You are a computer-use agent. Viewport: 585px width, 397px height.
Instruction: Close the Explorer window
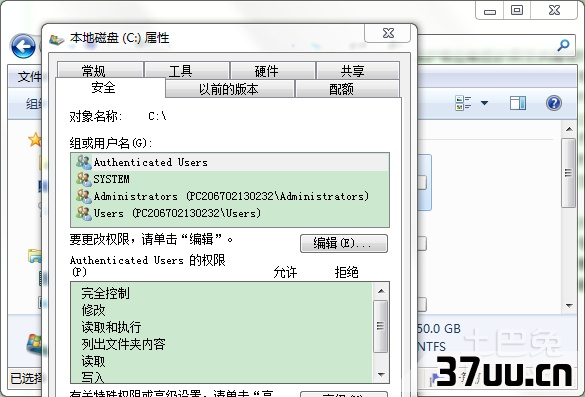554,10
